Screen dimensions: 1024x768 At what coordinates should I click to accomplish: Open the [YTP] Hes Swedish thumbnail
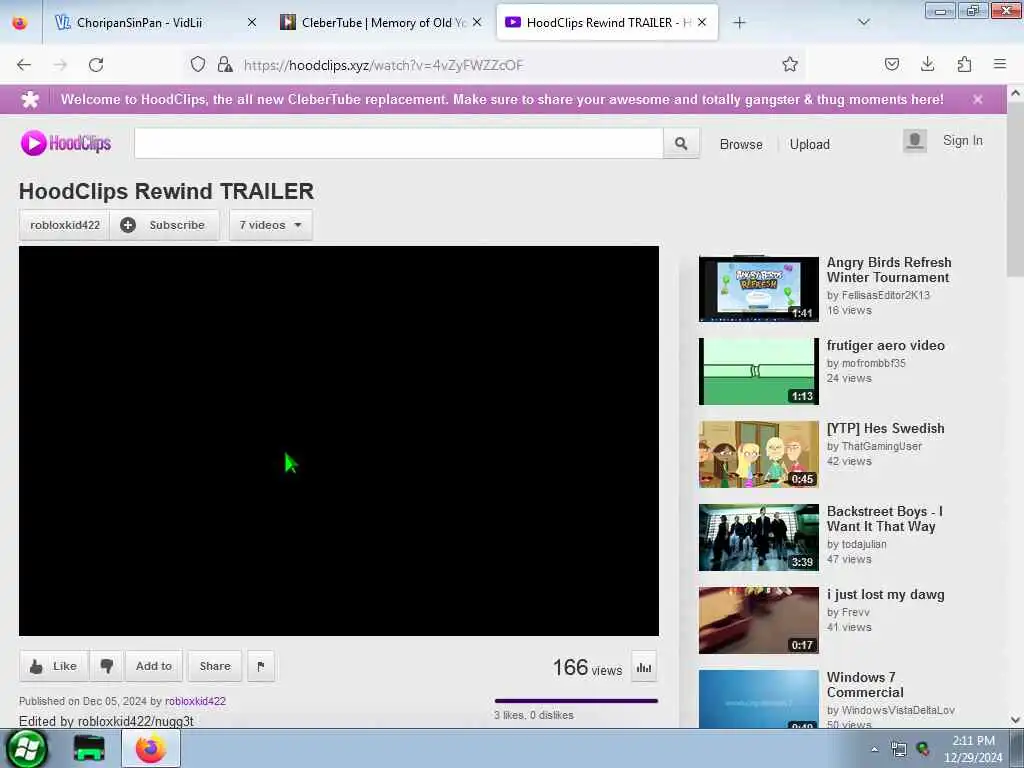tap(758, 455)
